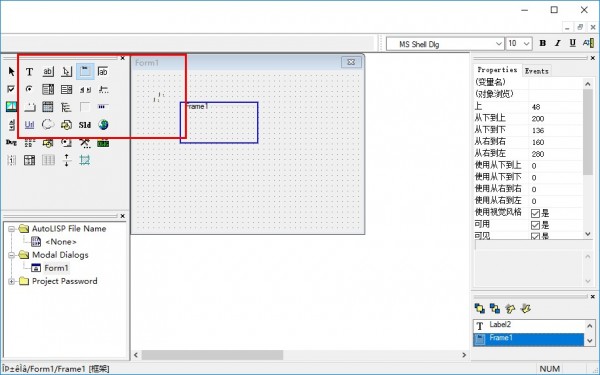Toggle the 使用视觉风格 checkbox
This screenshot has width=600, height=375.
tap(535, 213)
